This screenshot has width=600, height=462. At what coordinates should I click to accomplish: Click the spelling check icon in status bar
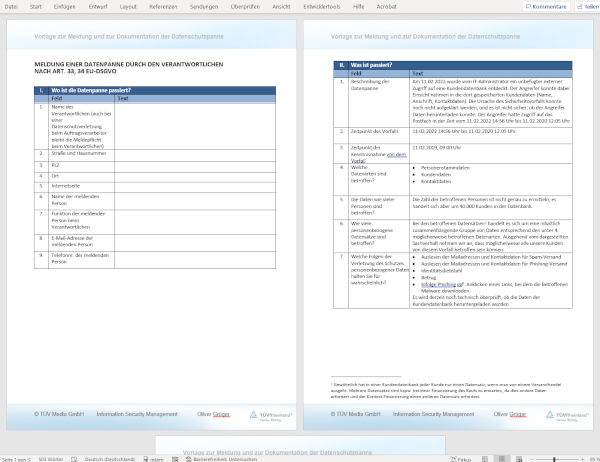click(73, 458)
